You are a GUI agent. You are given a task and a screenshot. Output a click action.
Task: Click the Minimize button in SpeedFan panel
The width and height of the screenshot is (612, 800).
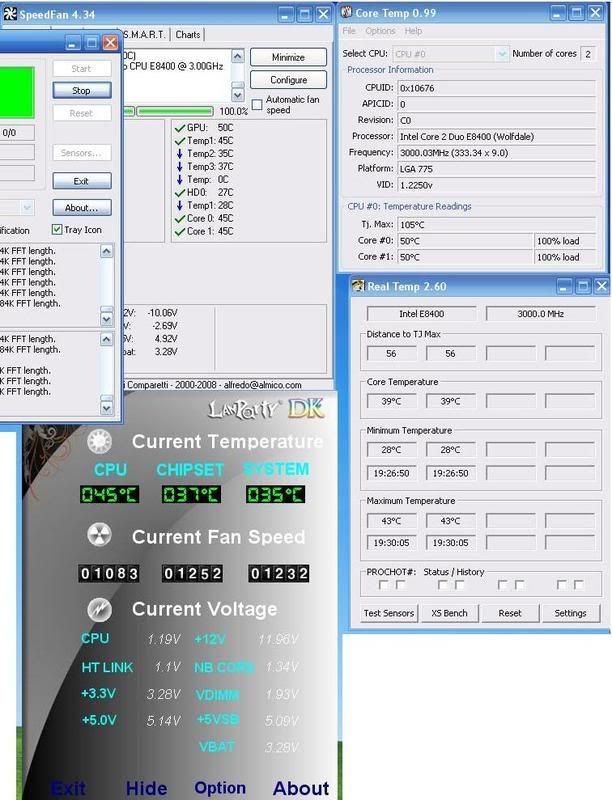click(x=288, y=57)
